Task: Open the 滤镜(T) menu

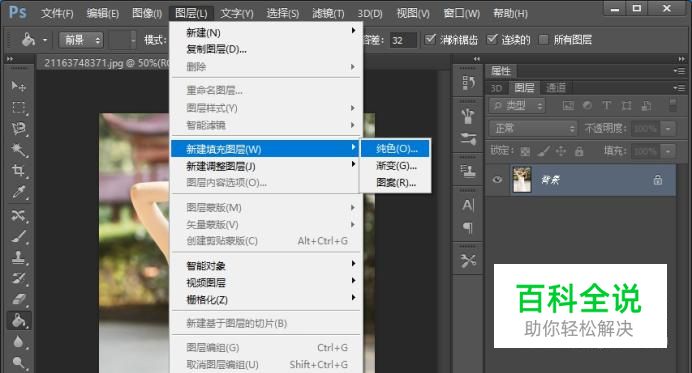Action: [x=328, y=13]
